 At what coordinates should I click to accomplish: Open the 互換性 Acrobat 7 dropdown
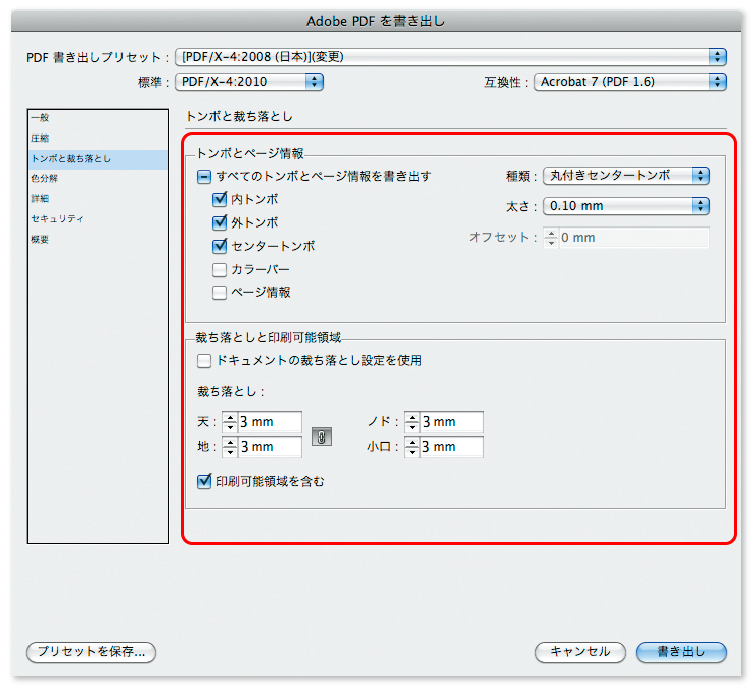(630, 82)
